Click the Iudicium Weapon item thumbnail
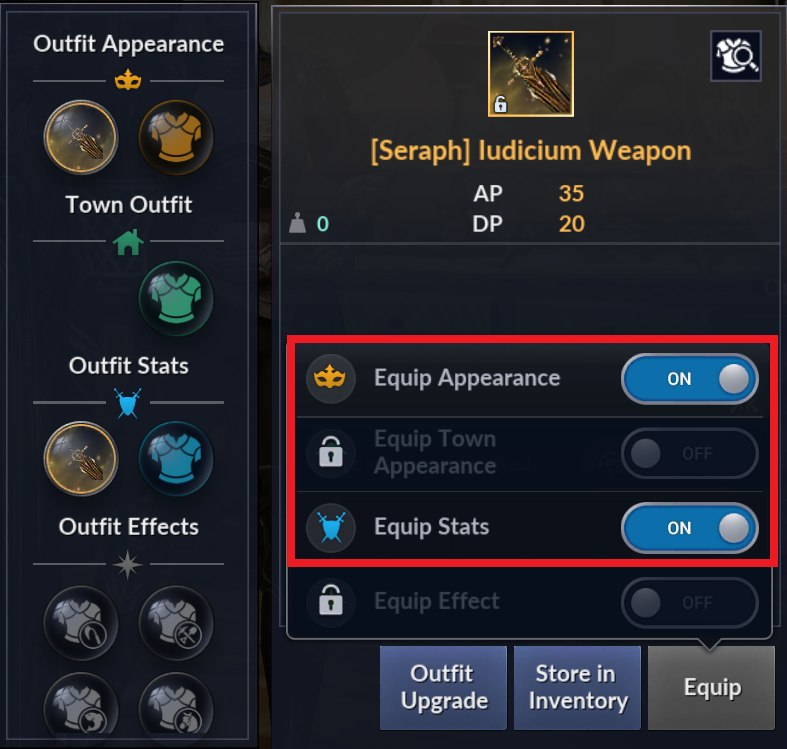Image resolution: width=787 pixels, height=749 pixels. (x=530, y=74)
